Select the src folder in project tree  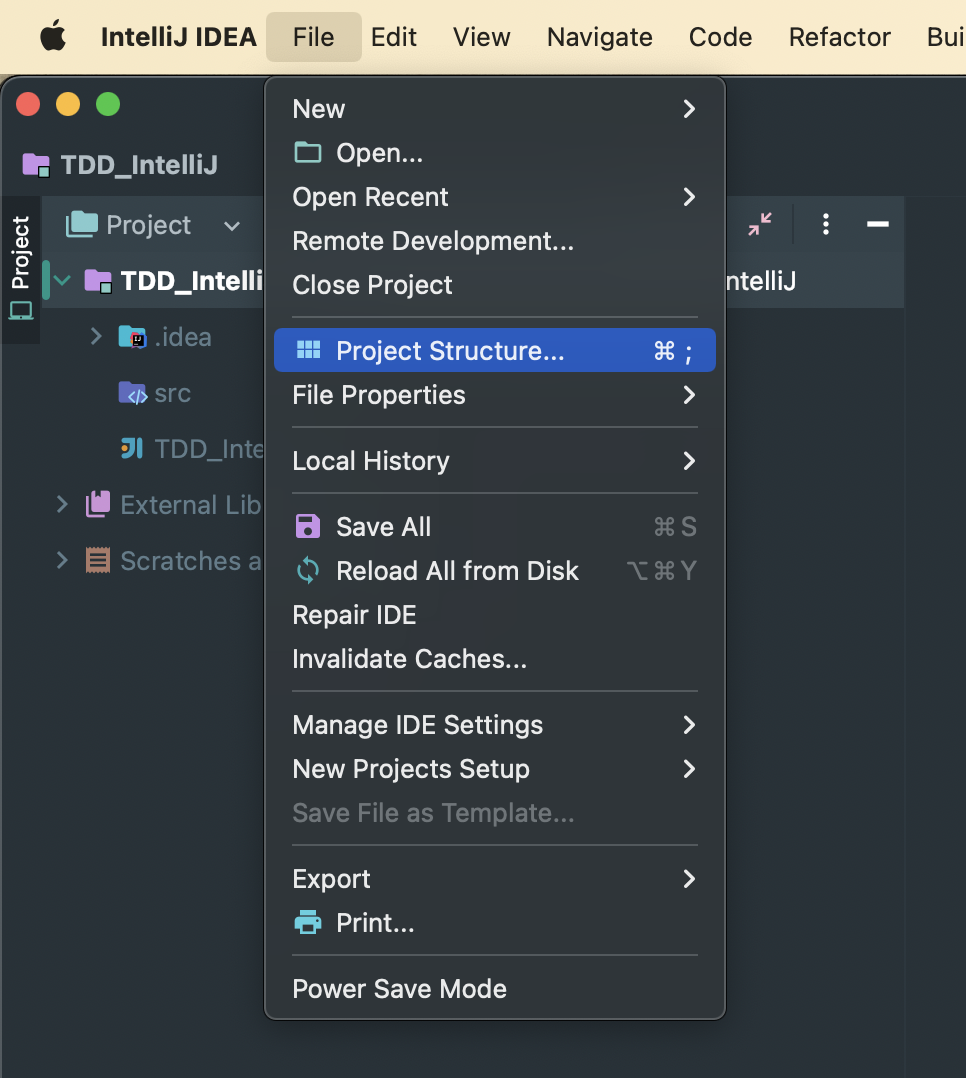172,393
